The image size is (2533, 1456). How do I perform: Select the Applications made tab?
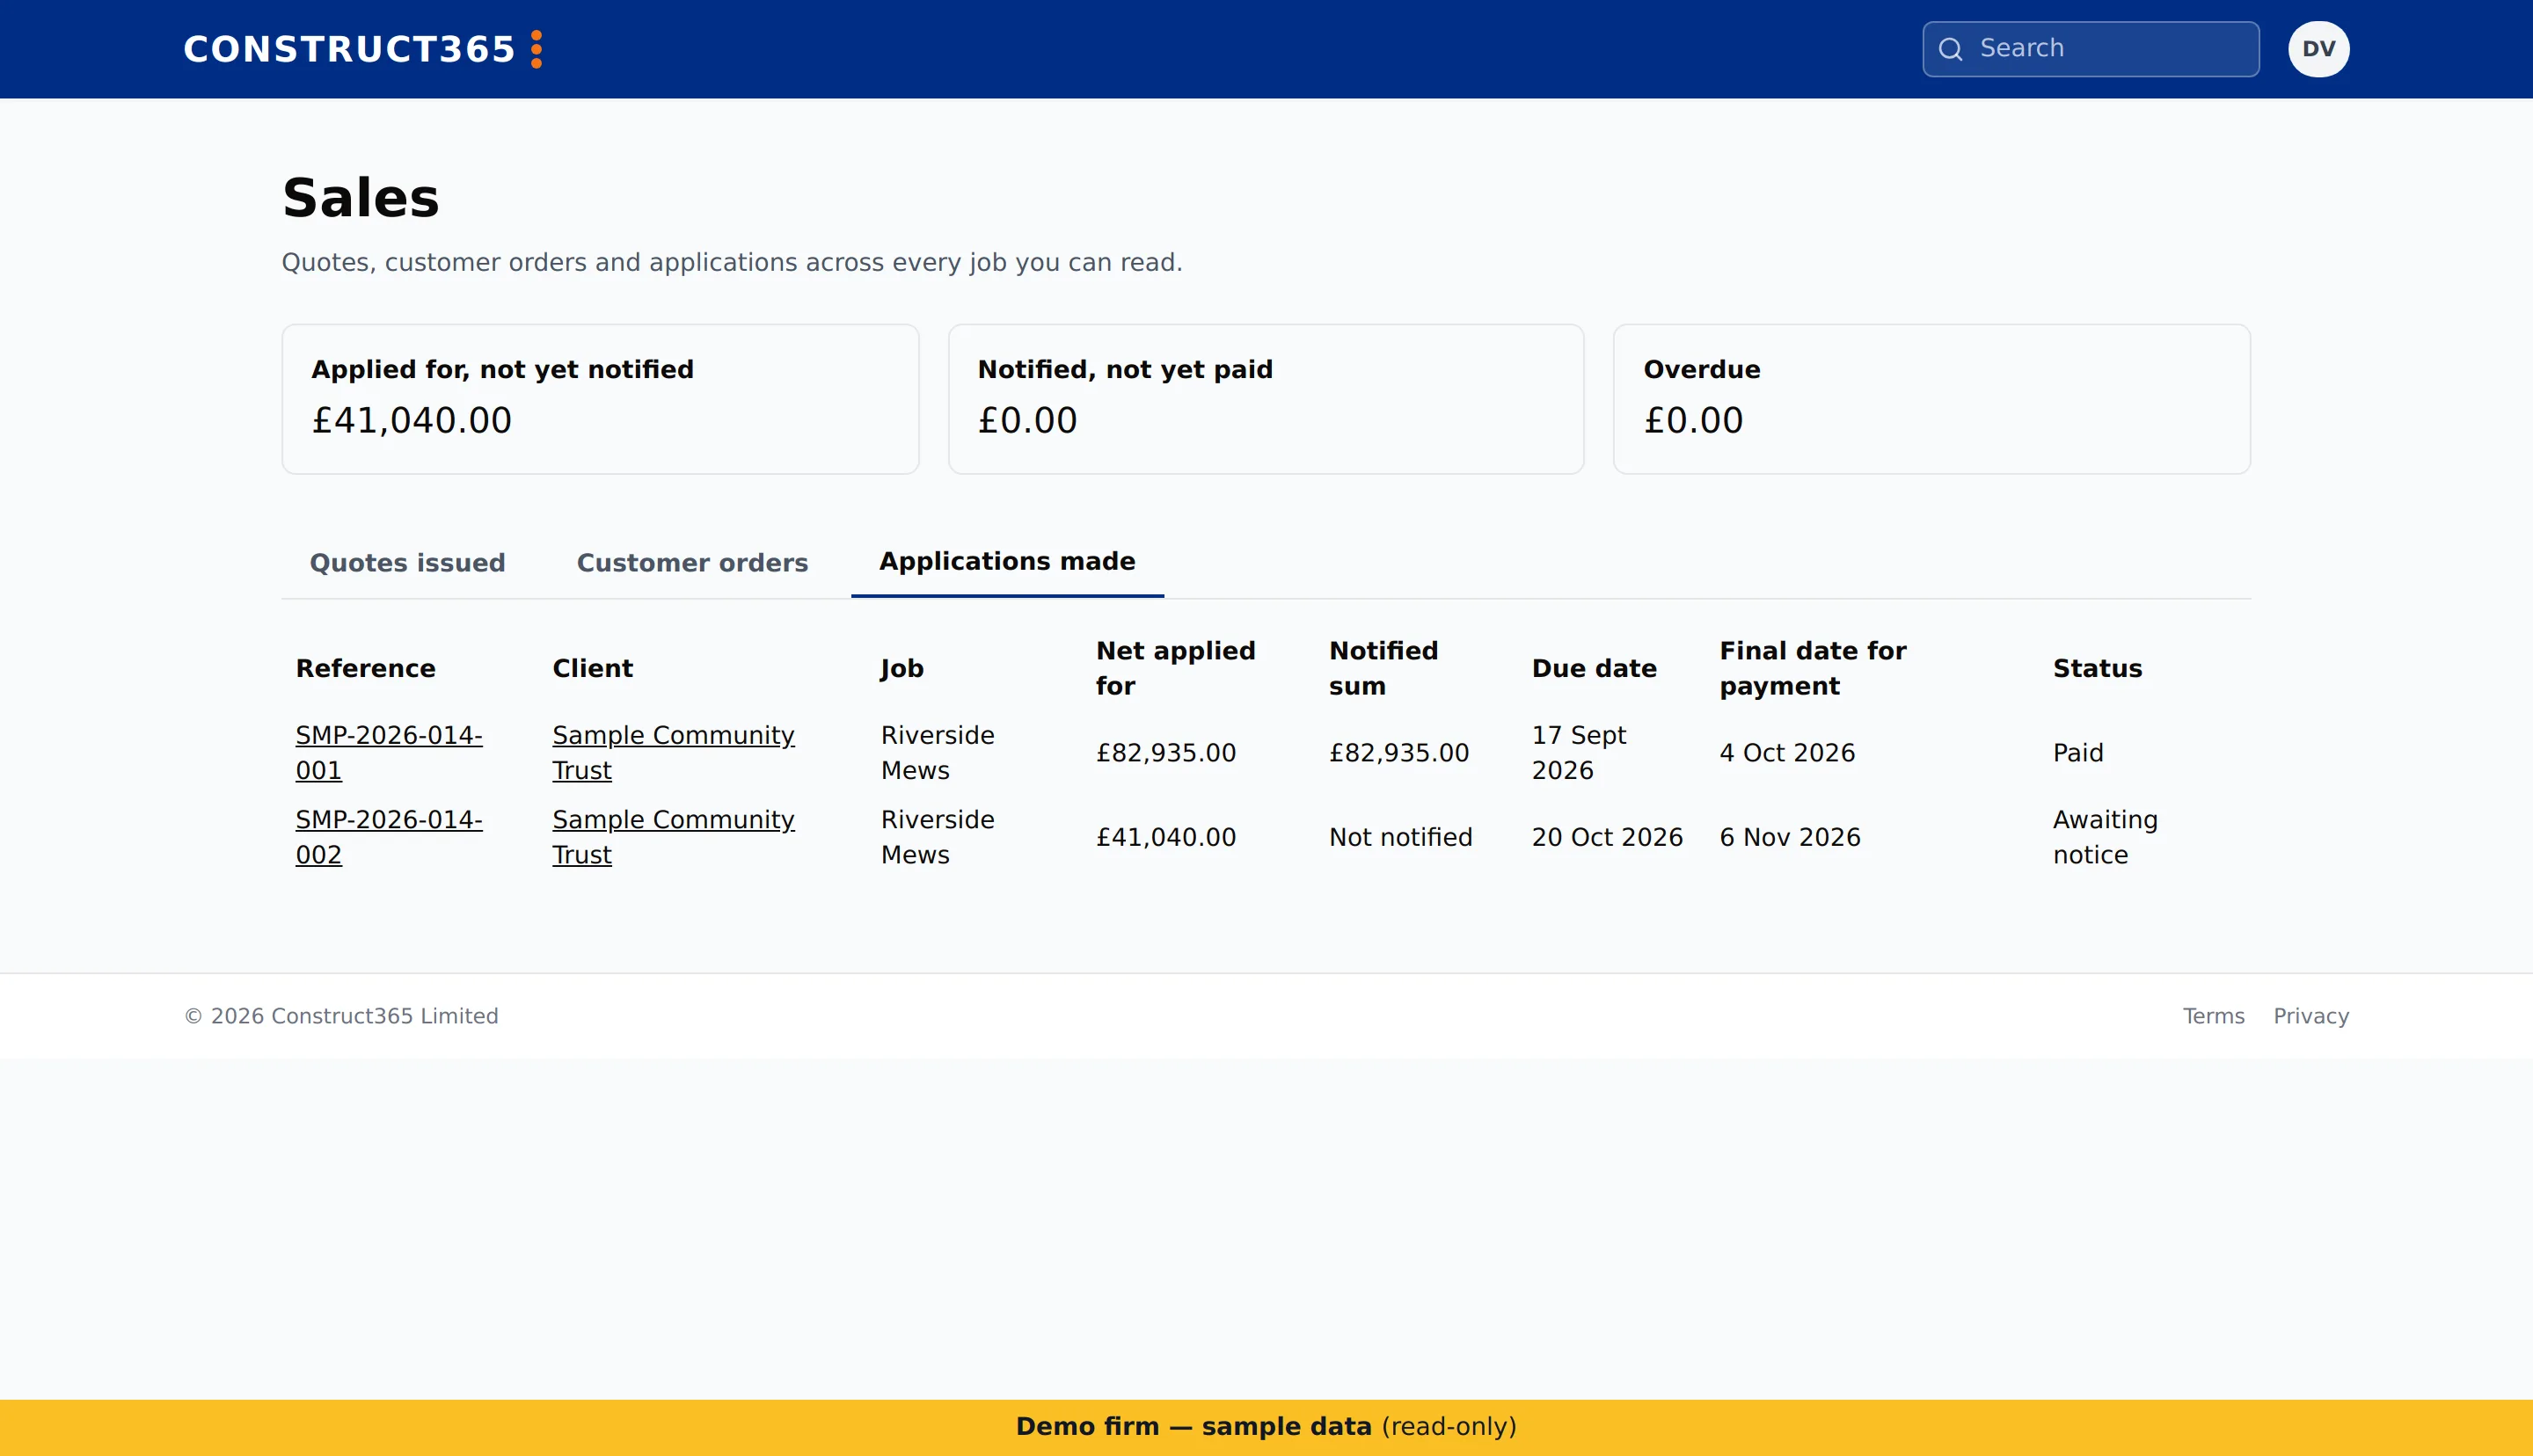coord(1007,562)
